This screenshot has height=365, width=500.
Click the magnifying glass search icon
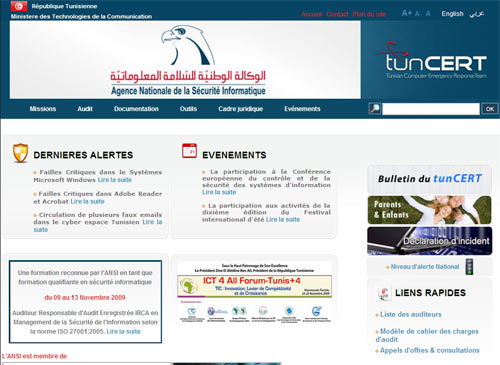(x=375, y=109)
